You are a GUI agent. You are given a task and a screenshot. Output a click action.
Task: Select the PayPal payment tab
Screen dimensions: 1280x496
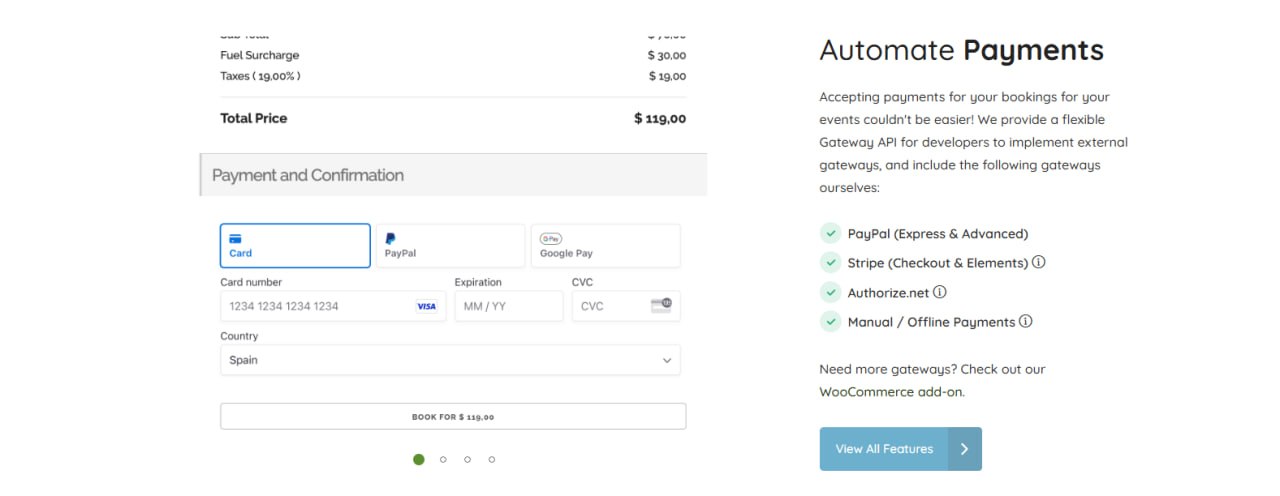point(450,246)
